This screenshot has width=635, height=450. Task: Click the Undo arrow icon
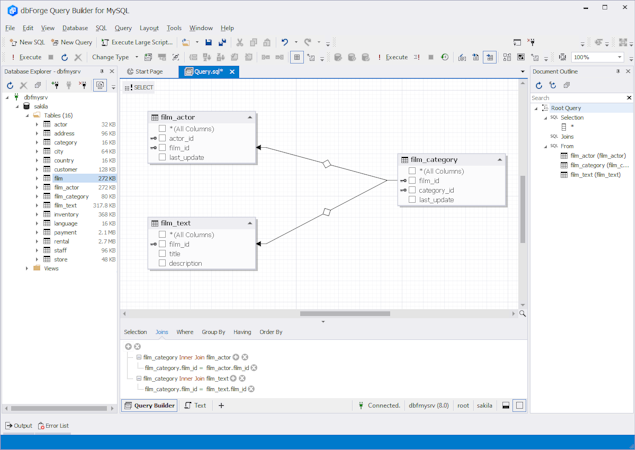284,43
